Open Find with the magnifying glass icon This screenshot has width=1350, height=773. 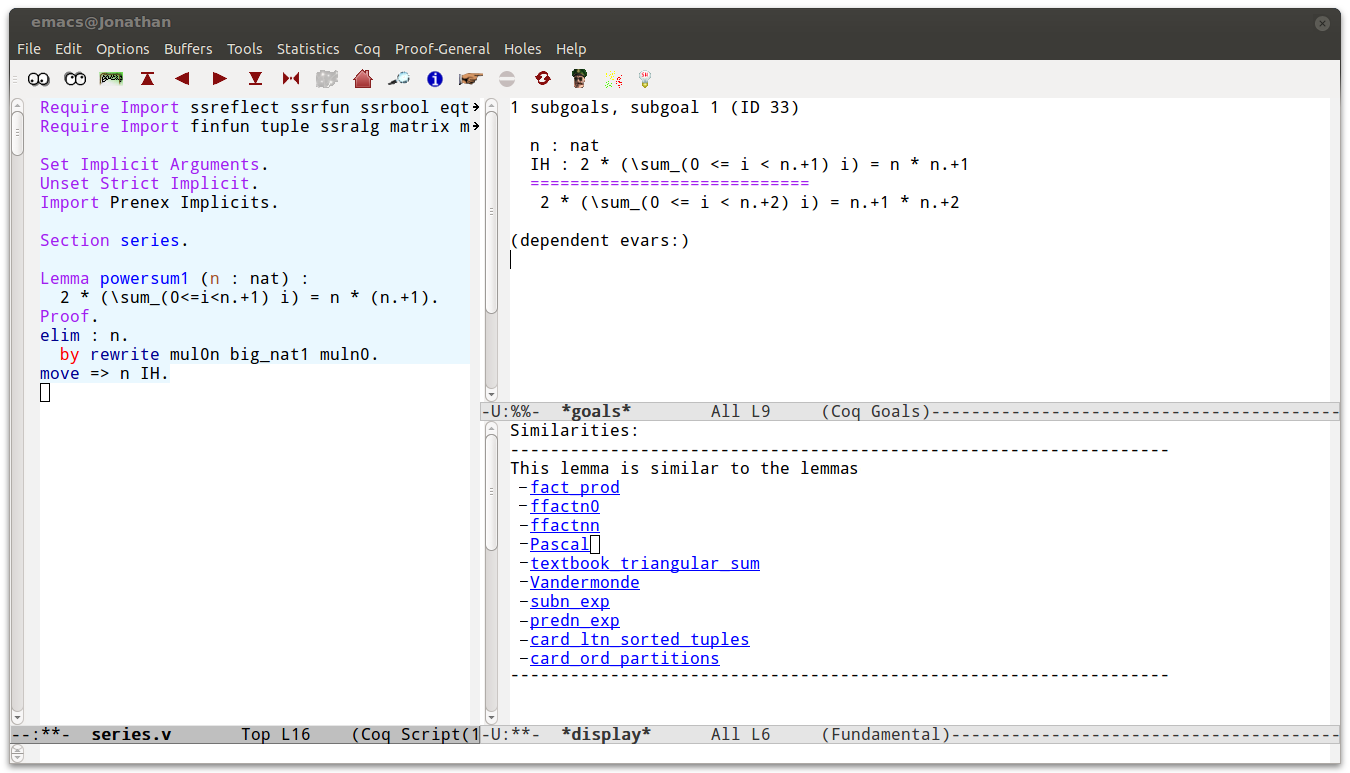[399, 78]
